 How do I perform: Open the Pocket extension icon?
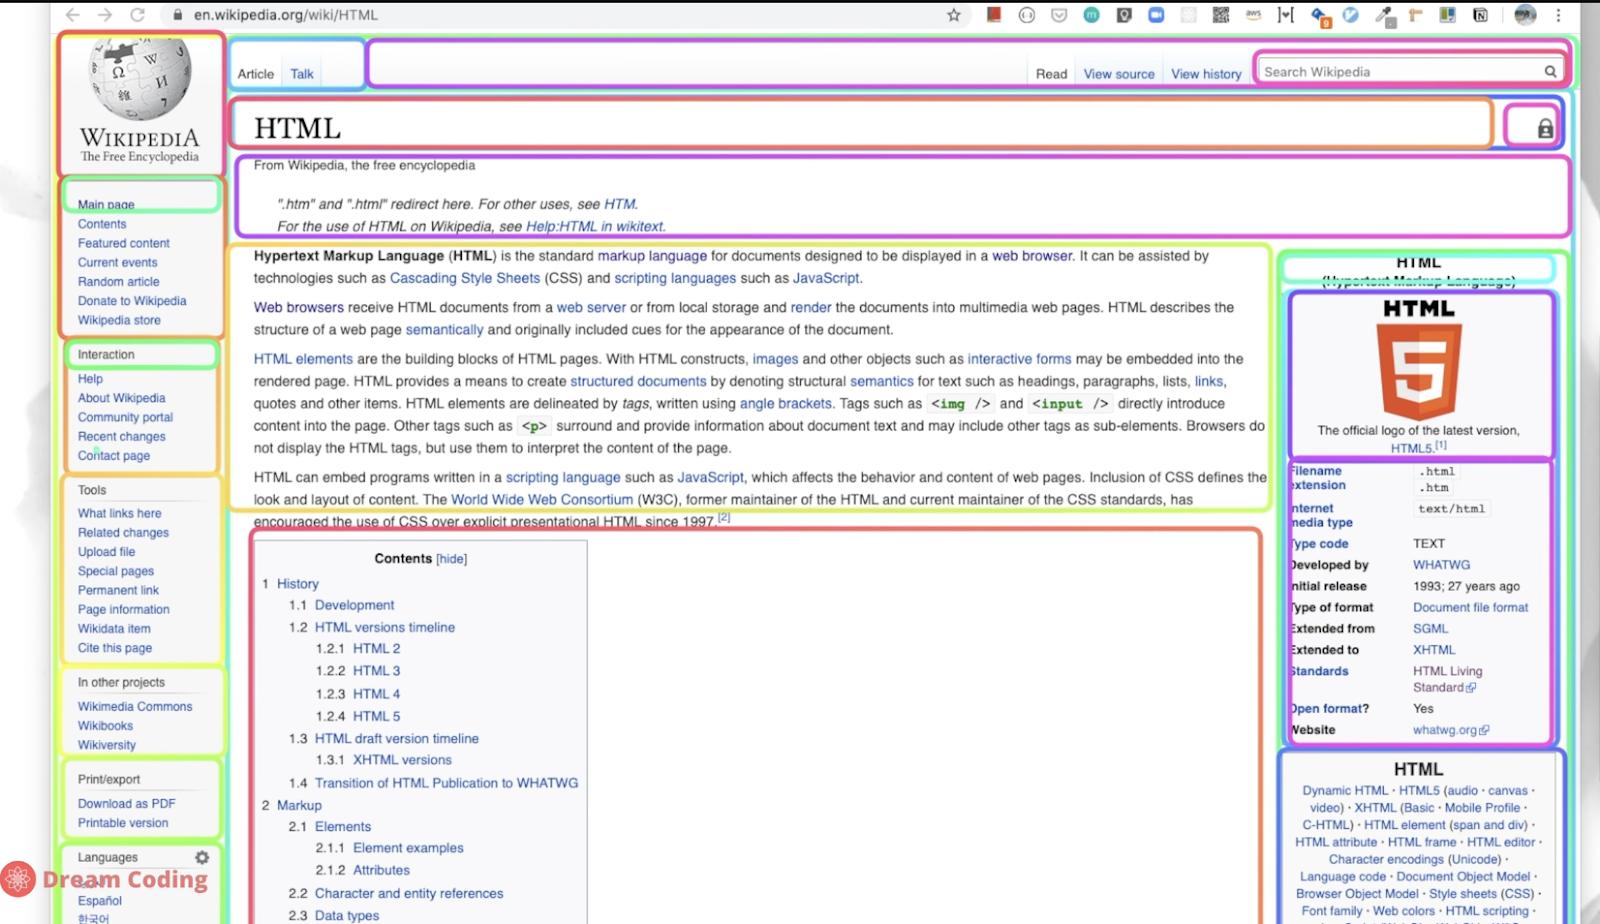pyautogui.click(x=1059, y=15)
